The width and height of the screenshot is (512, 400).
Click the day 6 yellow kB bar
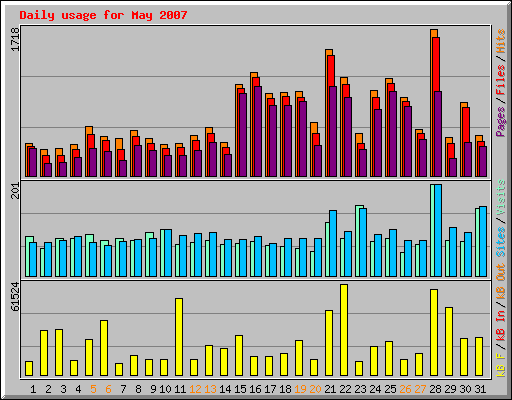[x=104, y=348]
